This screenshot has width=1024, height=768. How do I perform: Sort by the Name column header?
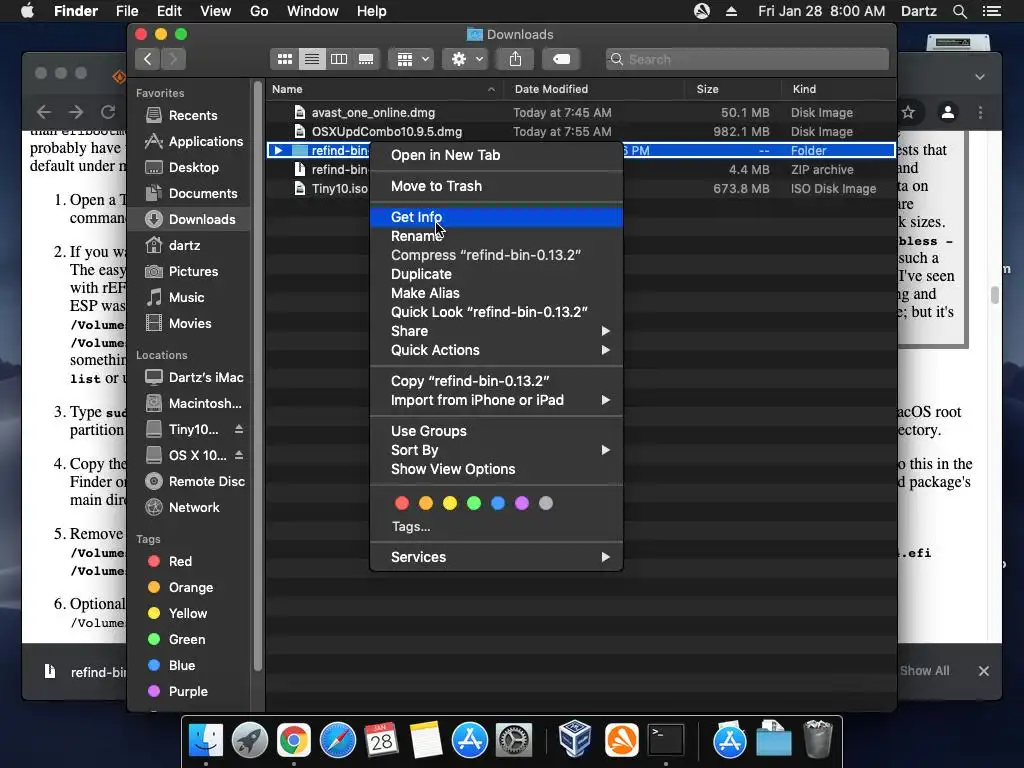384,89
